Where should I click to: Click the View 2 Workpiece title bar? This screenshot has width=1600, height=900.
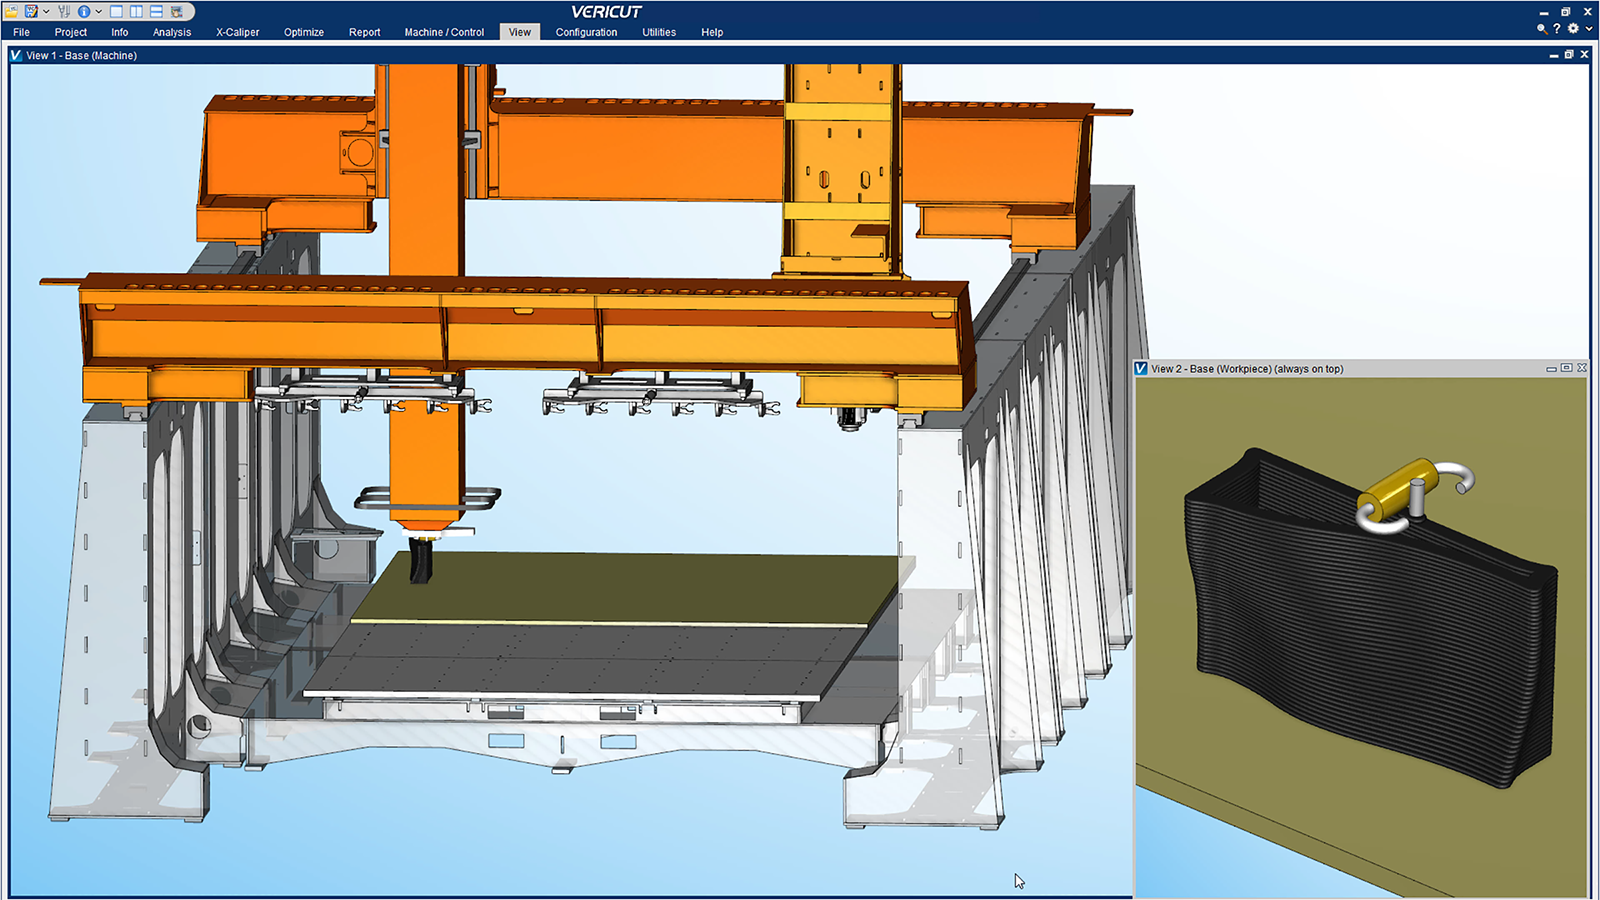point(1300,369)
